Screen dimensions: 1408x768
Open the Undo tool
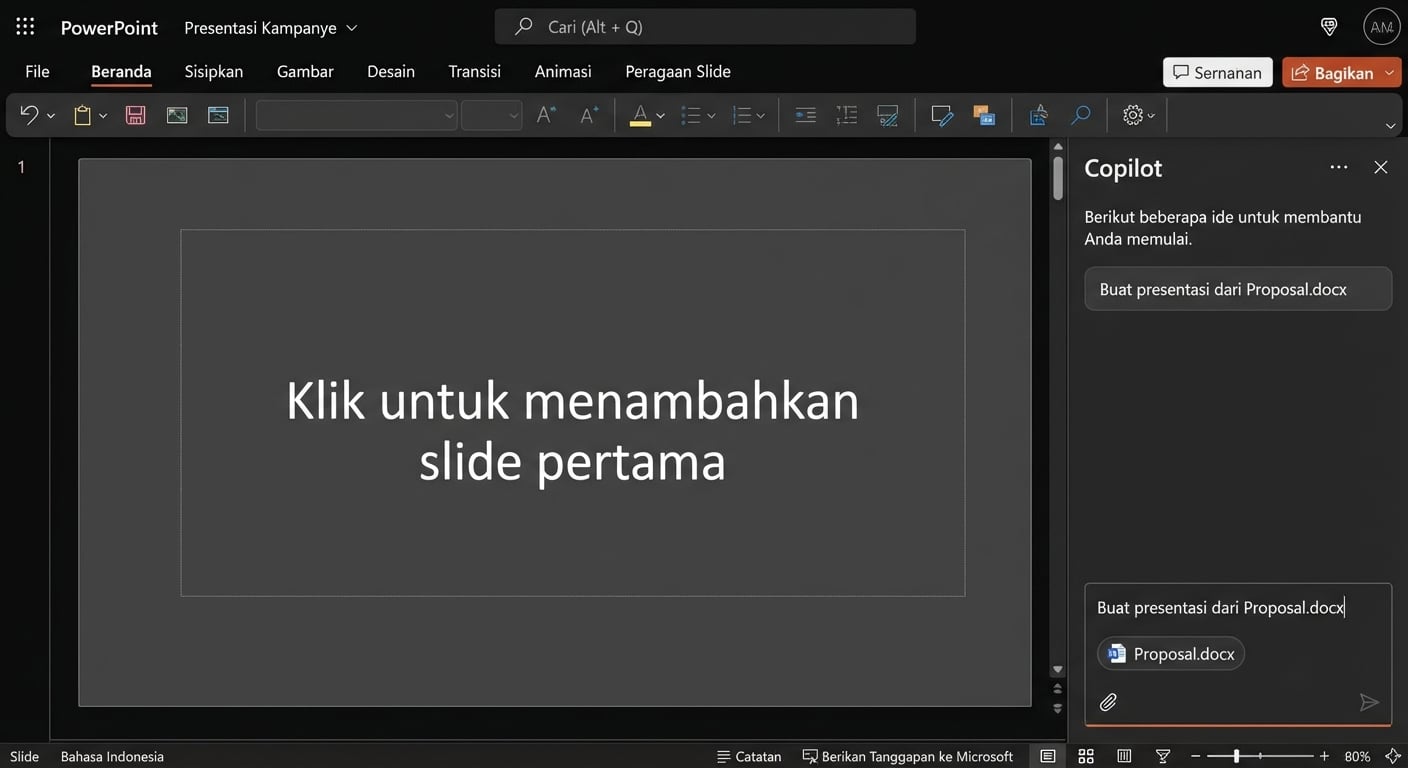tap(27, 113)
